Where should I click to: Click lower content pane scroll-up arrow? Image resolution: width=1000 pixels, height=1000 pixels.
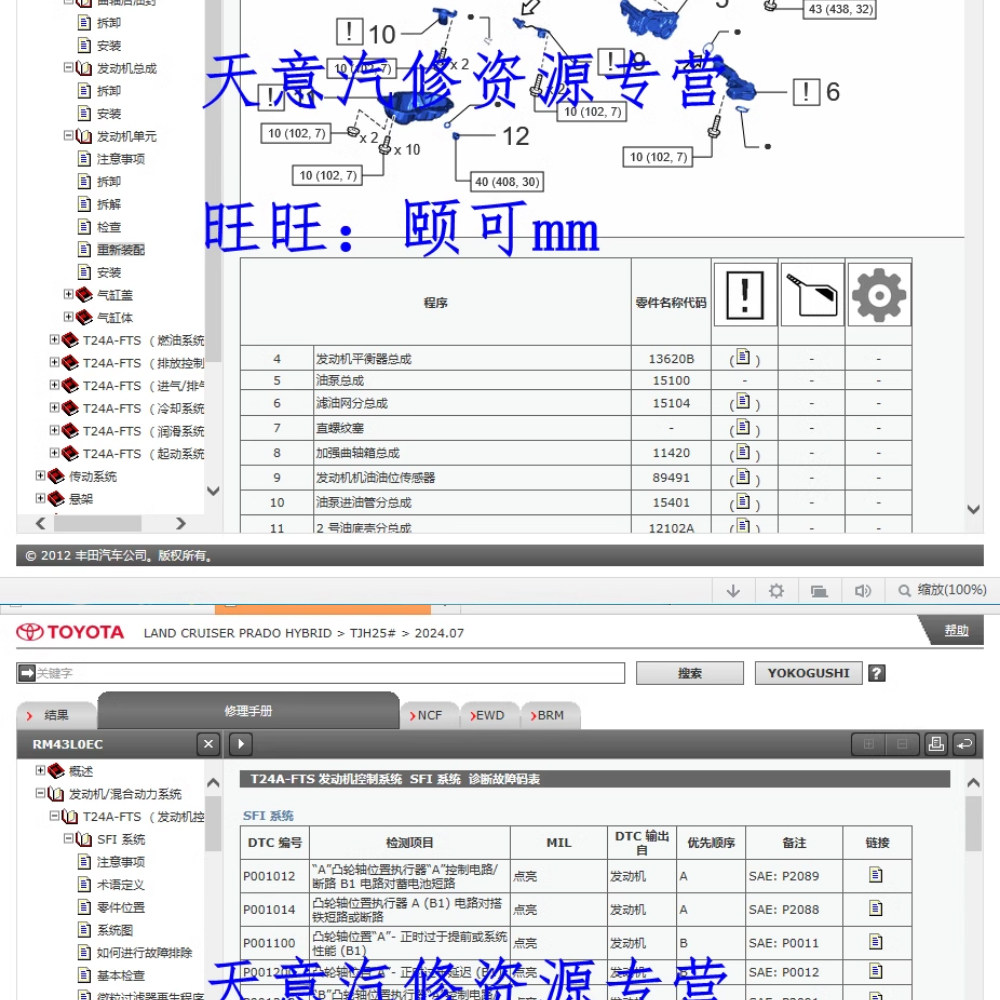tap(973, 782)
